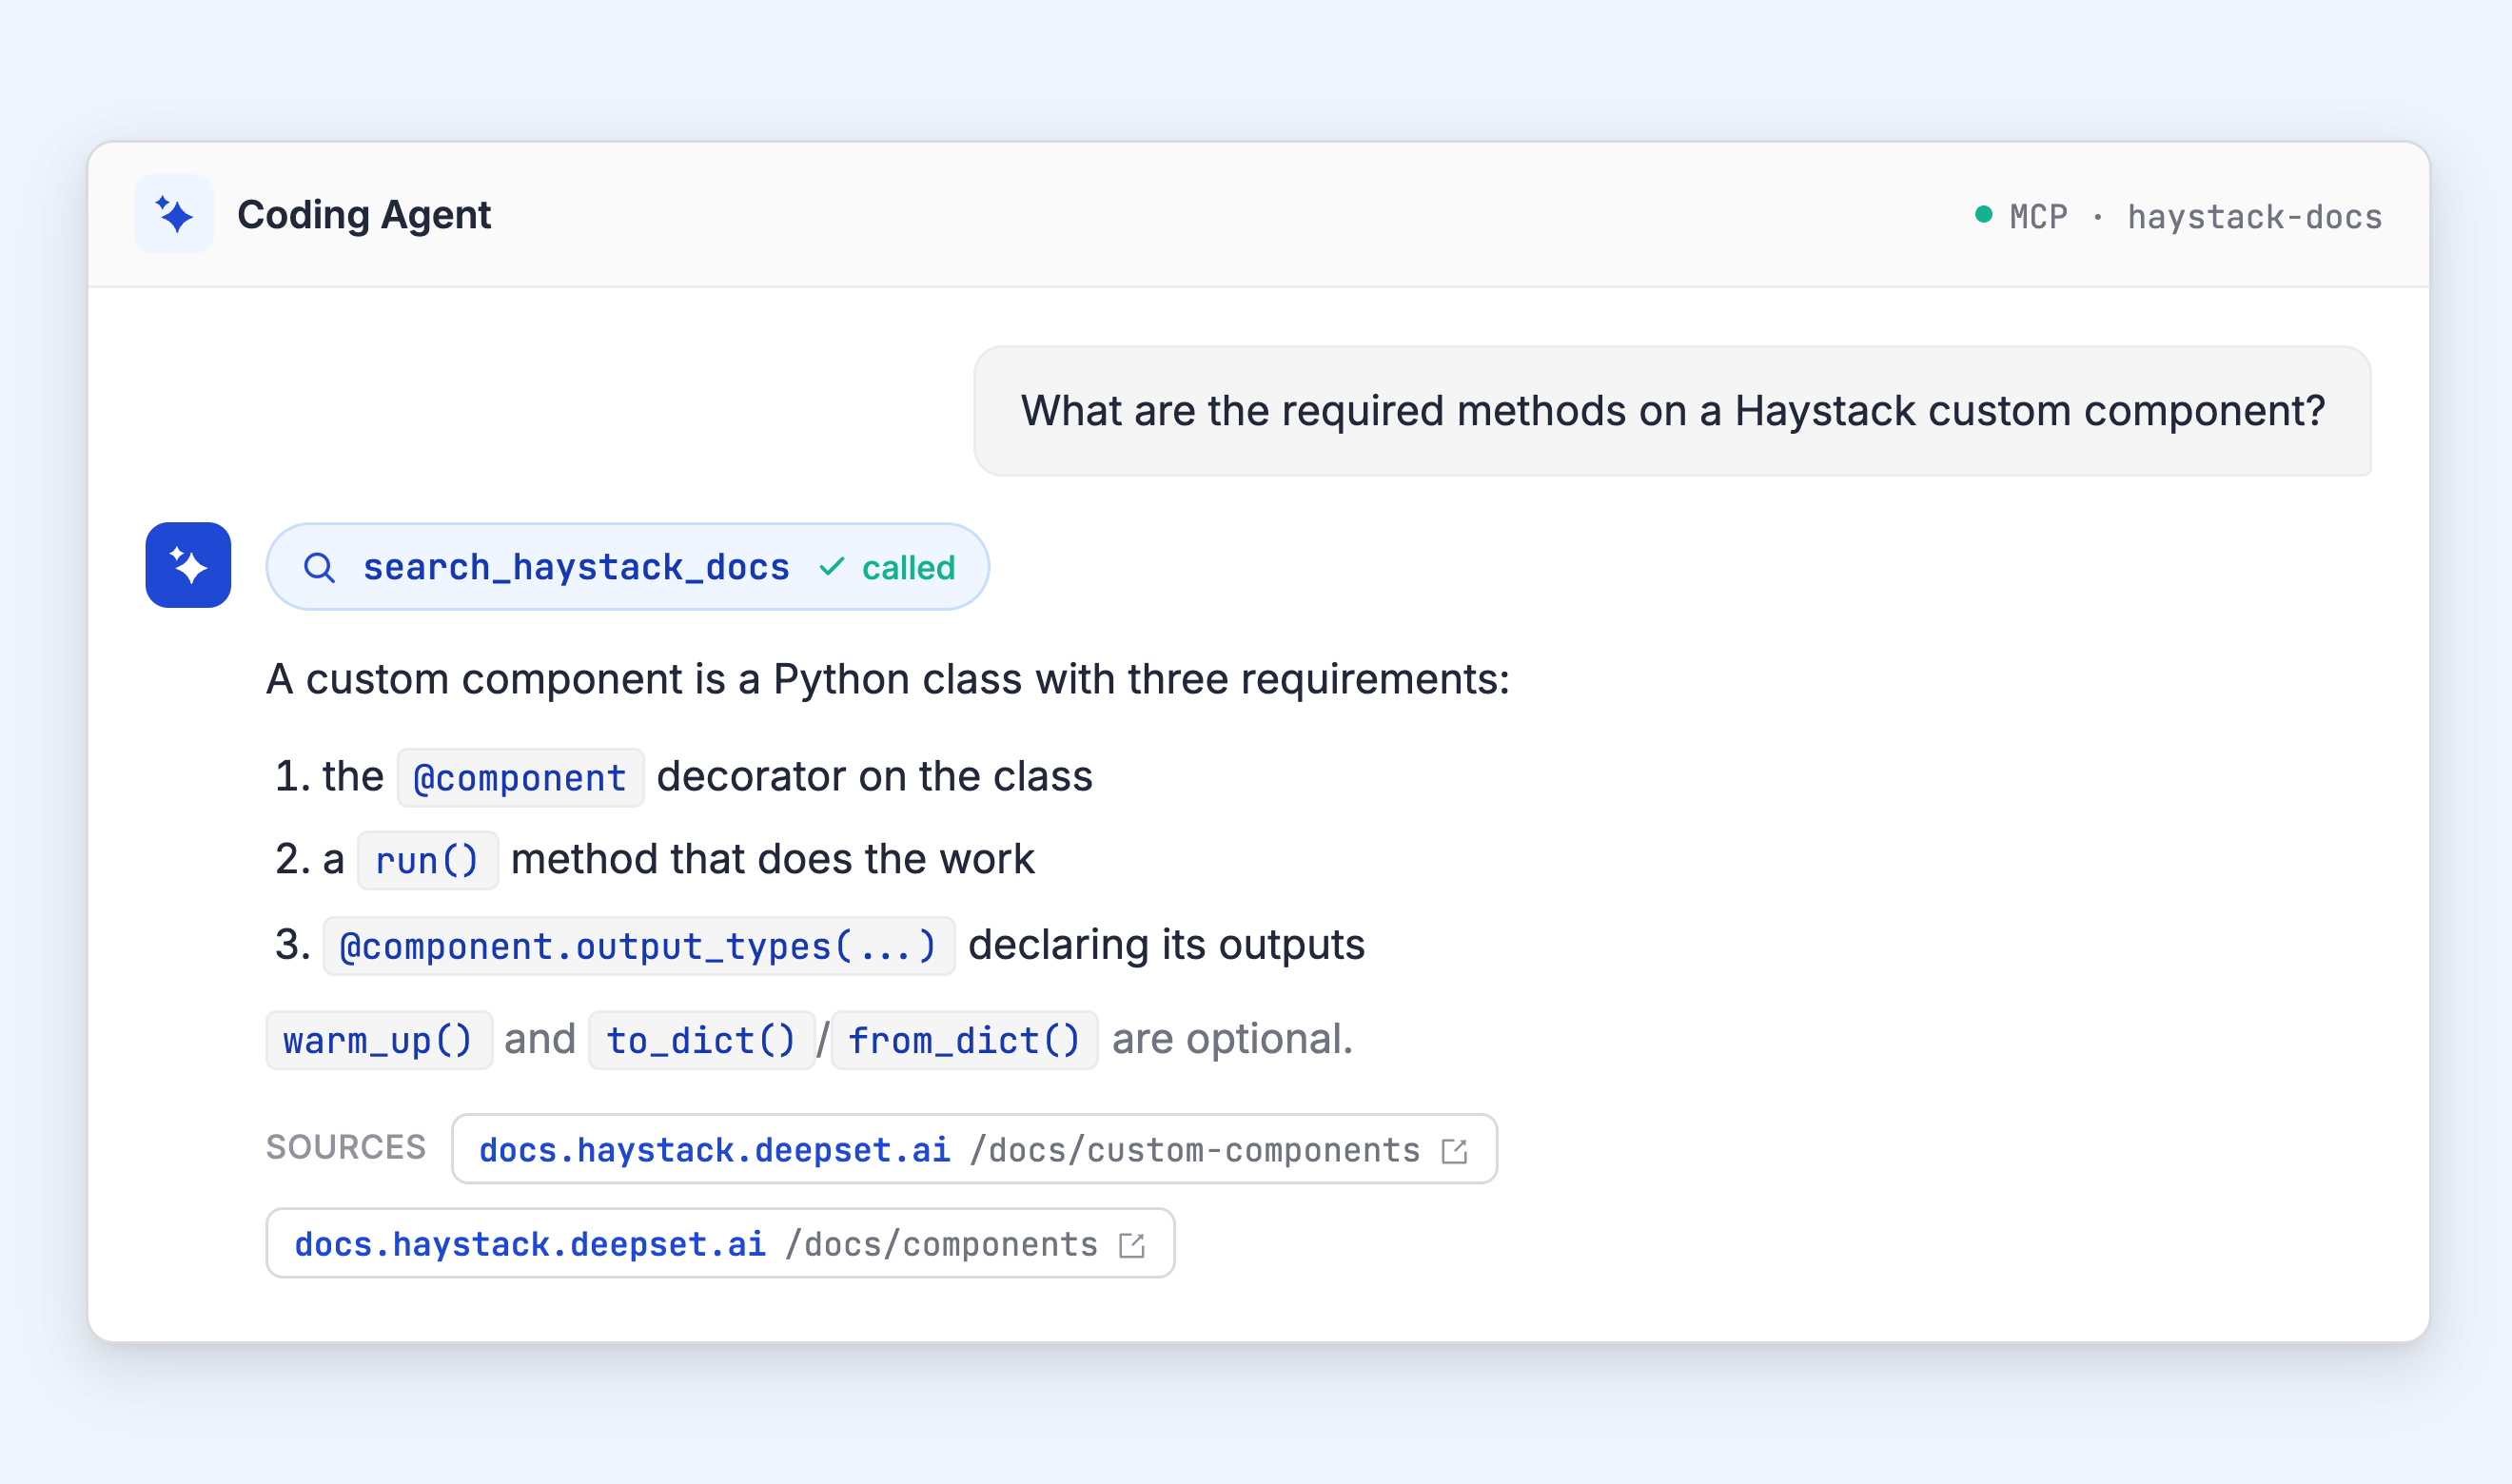This screenshot has height=1484, width=2512.
Task: Click the from_dict() inline code
Action: pyautogui.click(x=964, y=1040)
